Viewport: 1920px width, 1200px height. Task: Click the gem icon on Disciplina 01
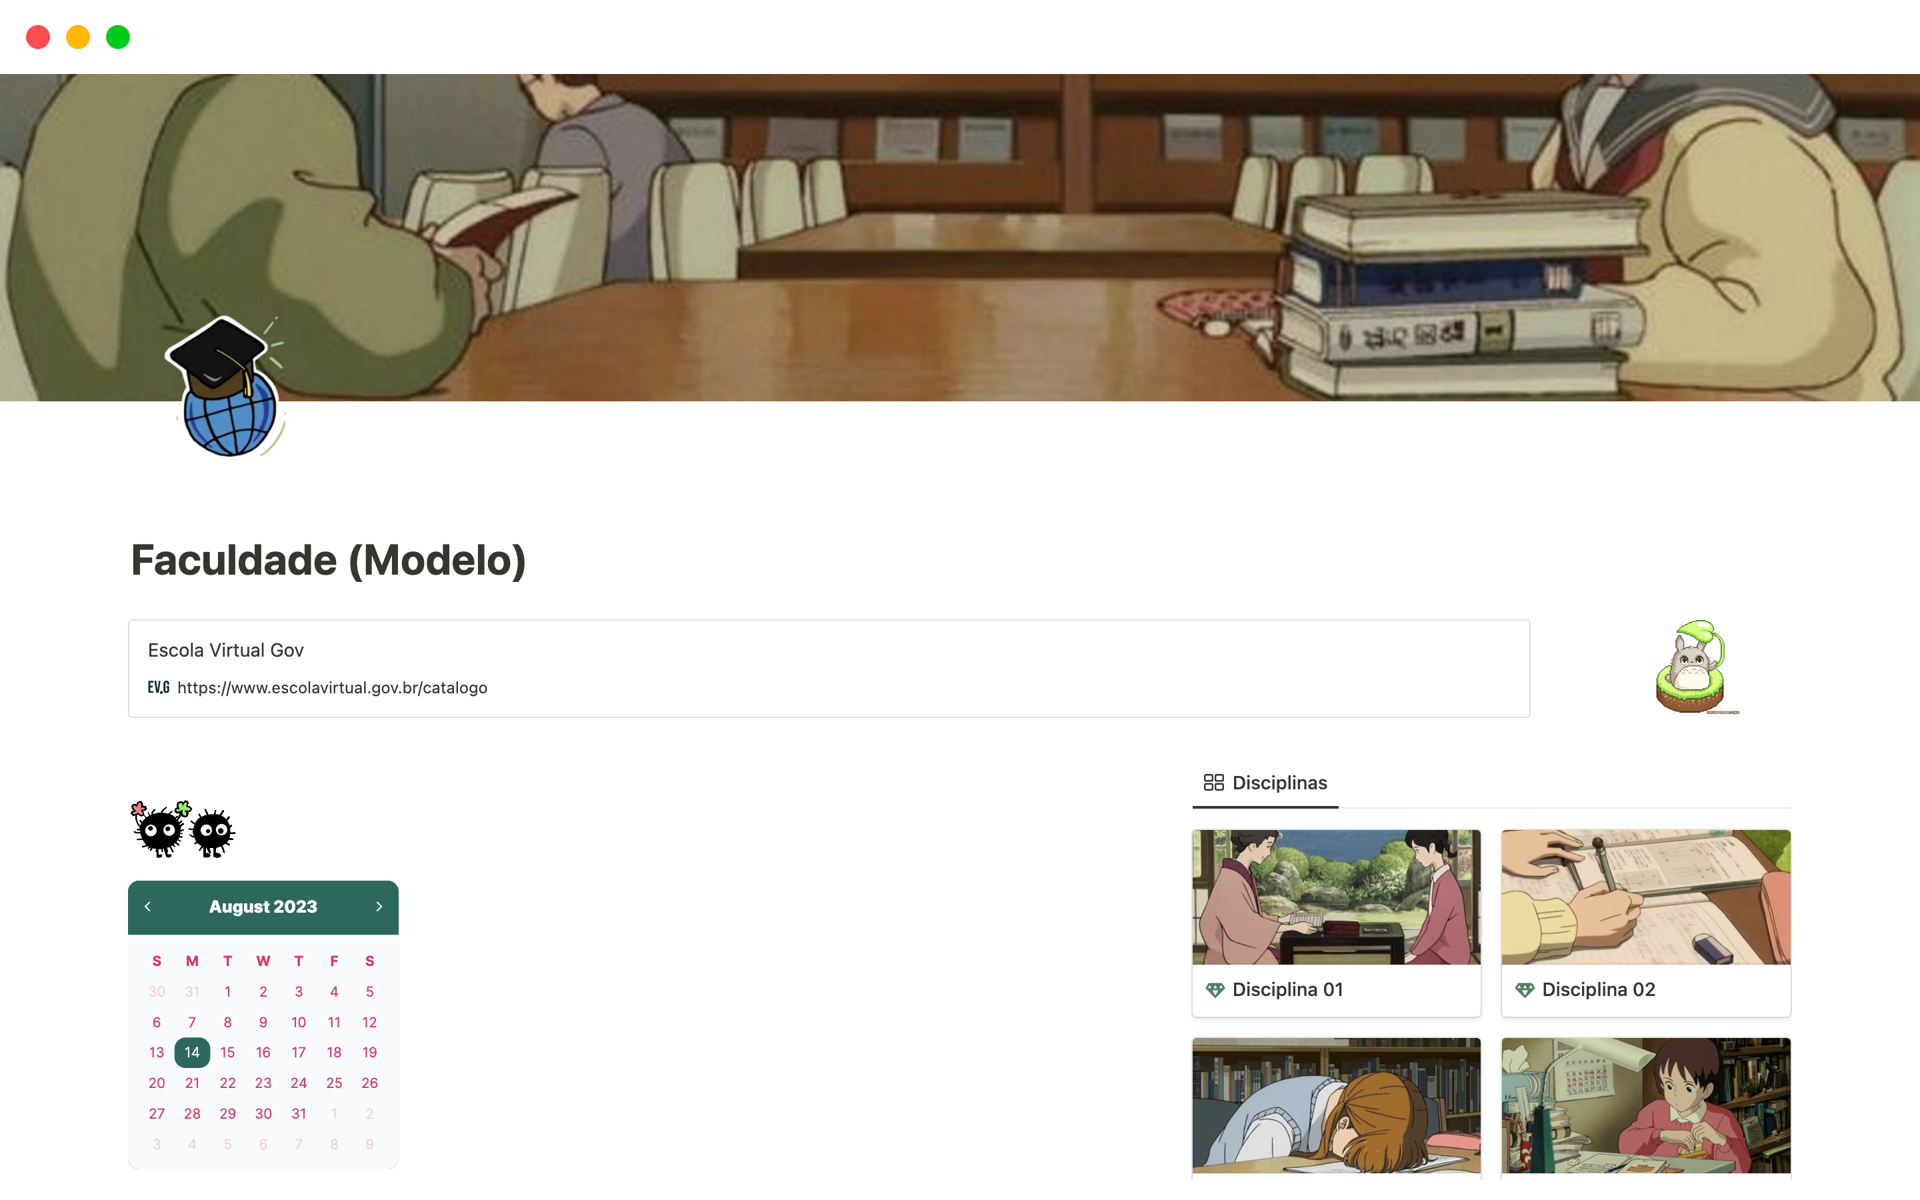coord(1215,990)
